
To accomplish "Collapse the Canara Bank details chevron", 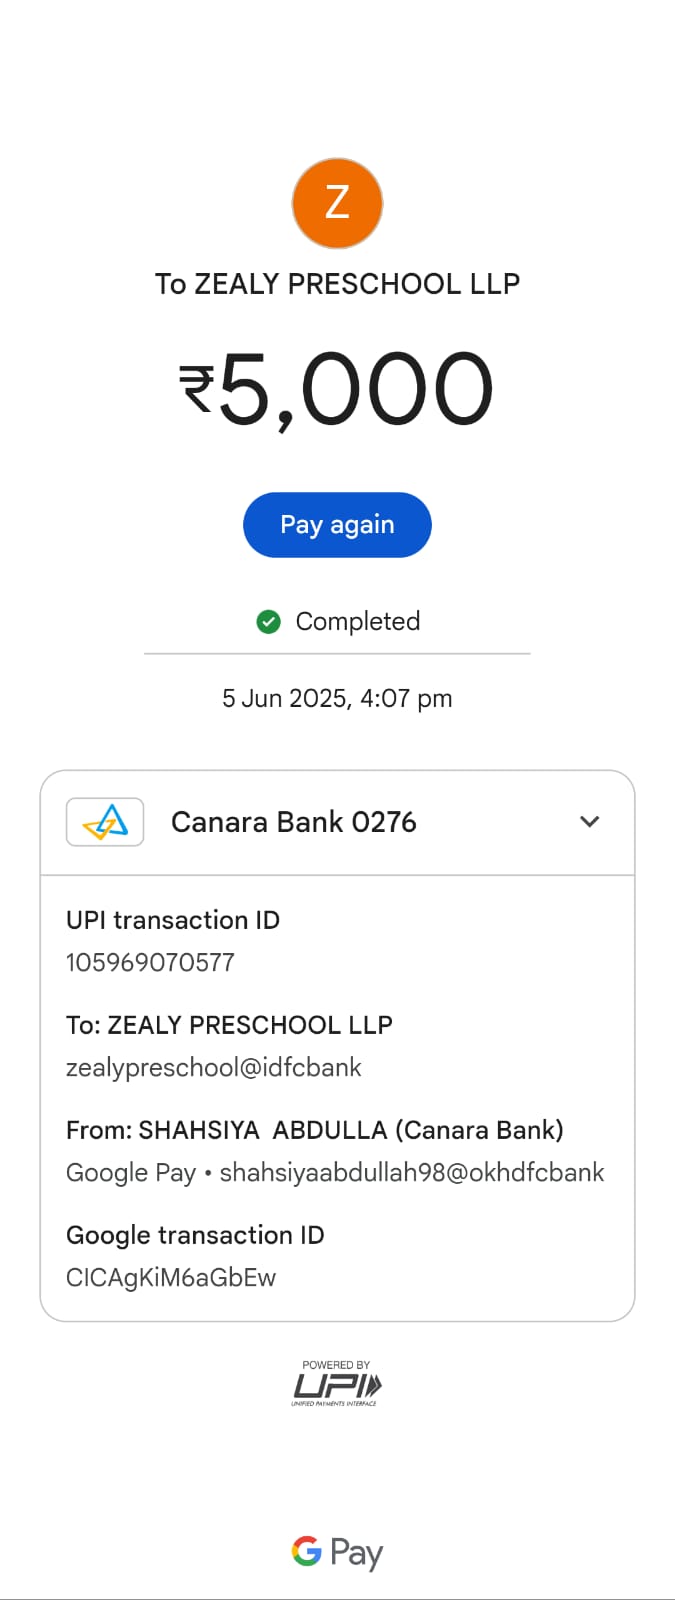I will click(x=590, y=822).
